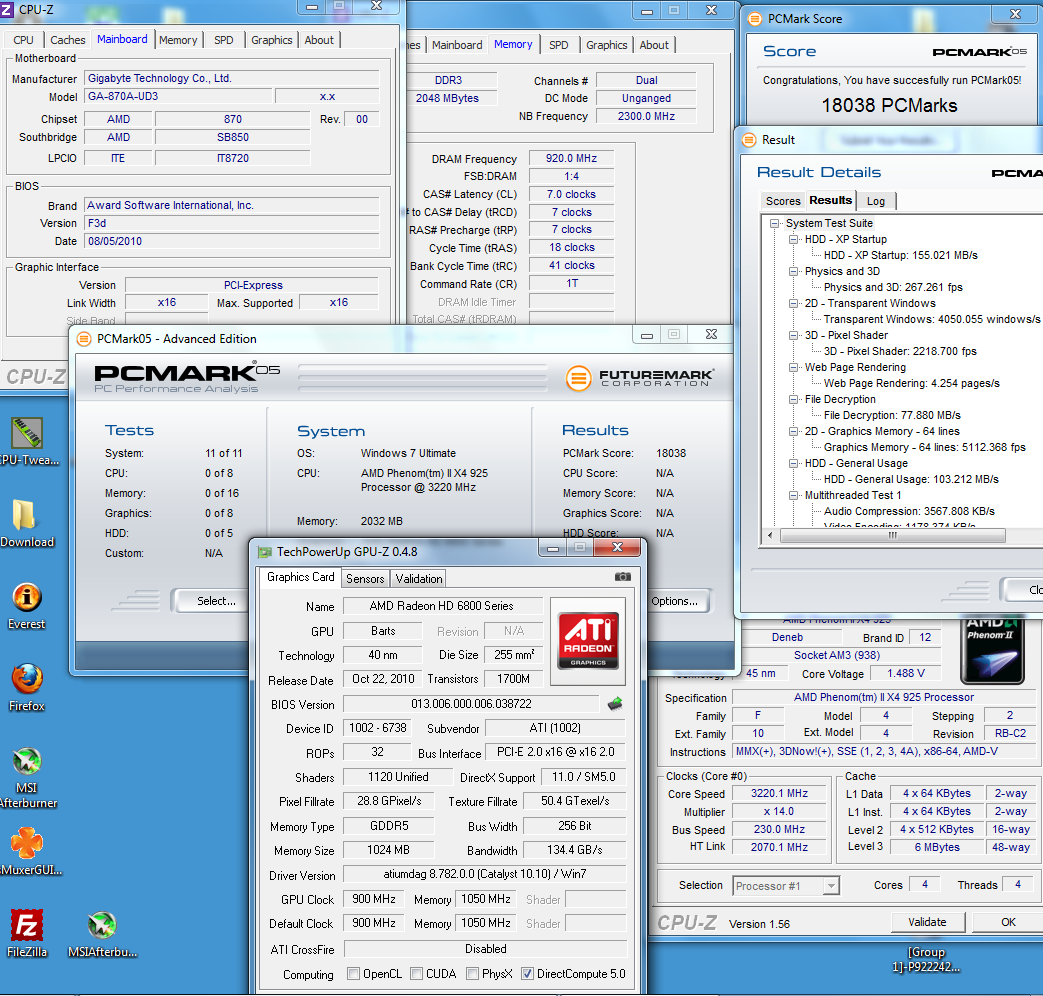Click the Futuremark Corporation logo

click(640, 378)
